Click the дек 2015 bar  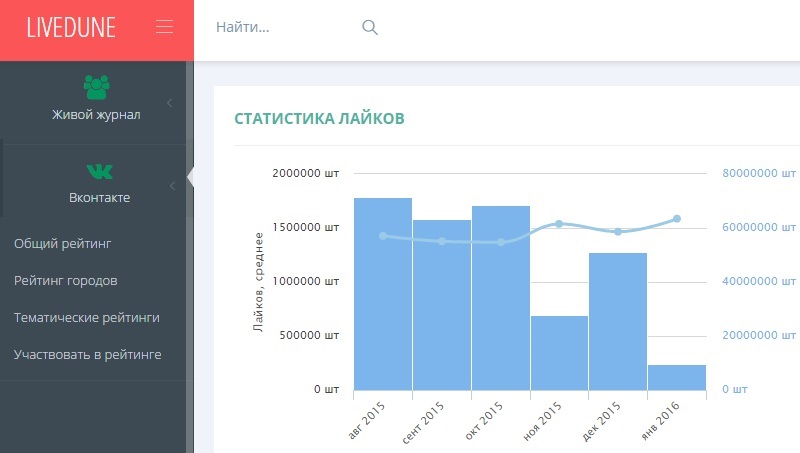tap(618, 321)
